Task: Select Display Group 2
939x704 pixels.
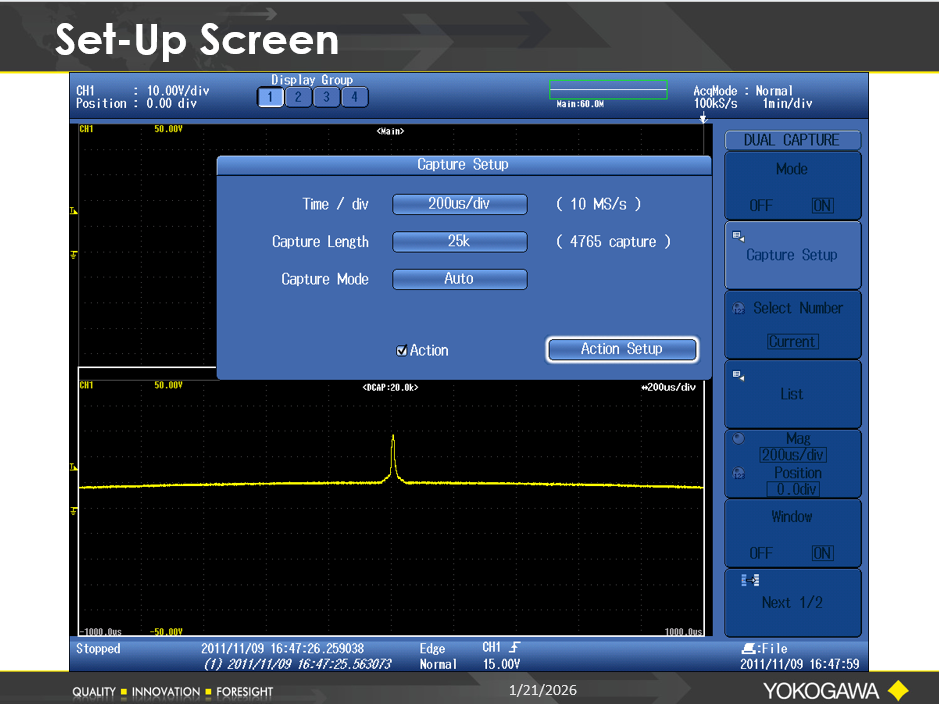Action: pyautogui.click(x=298, y=97)
